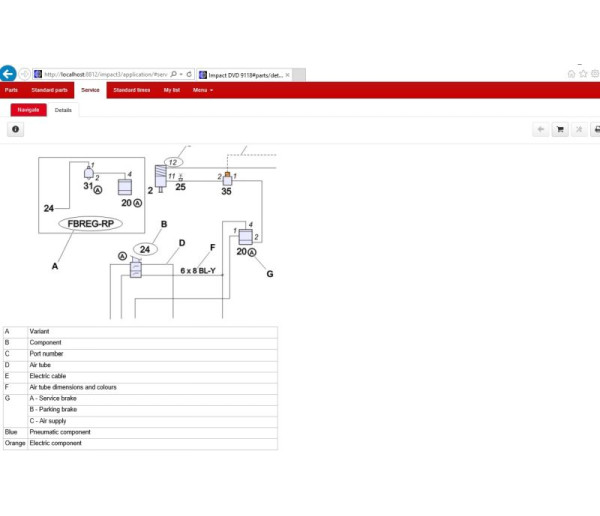The image size is (600, 516).
Task: Go to Standard times tab
Action: coord(132,90)
